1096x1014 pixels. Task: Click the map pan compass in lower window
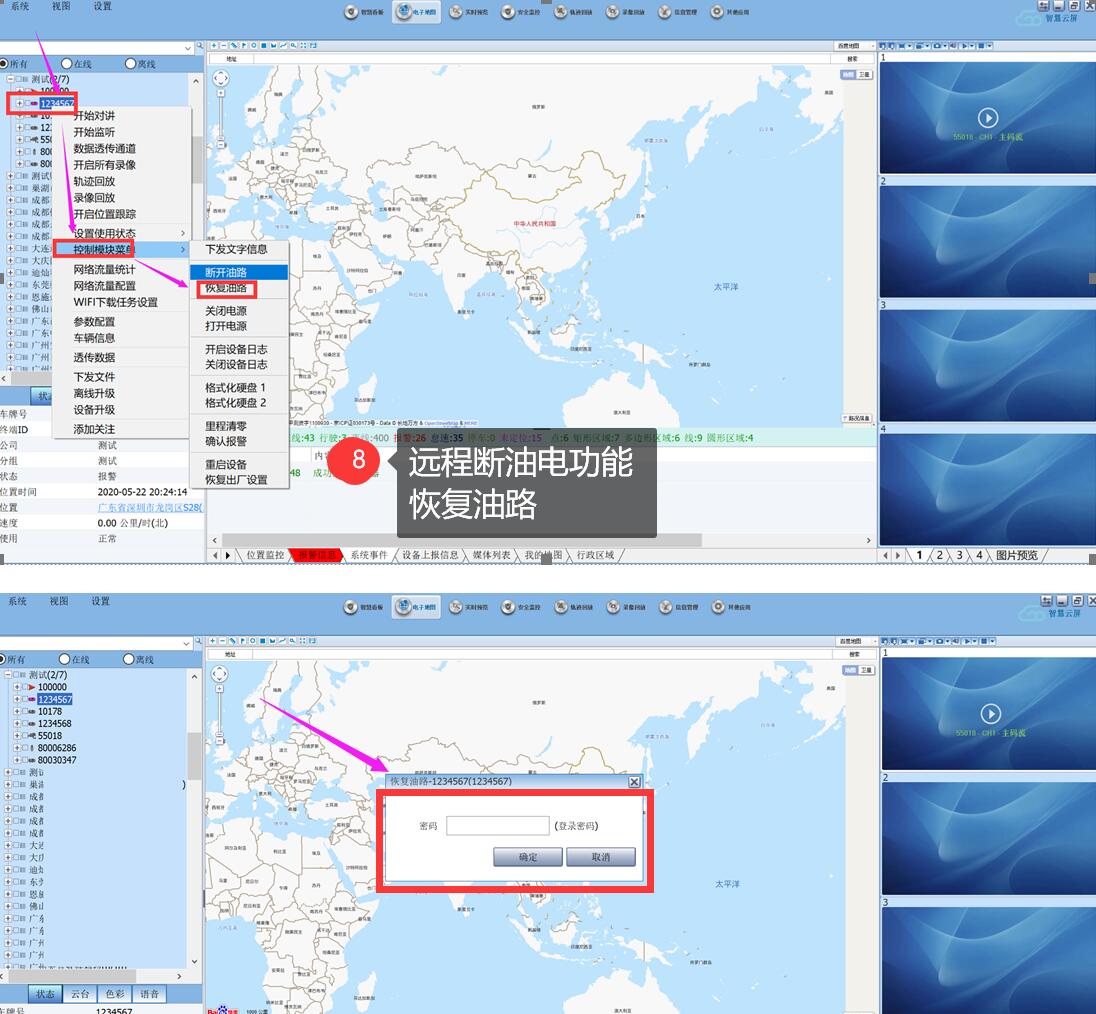coord(221,674)
